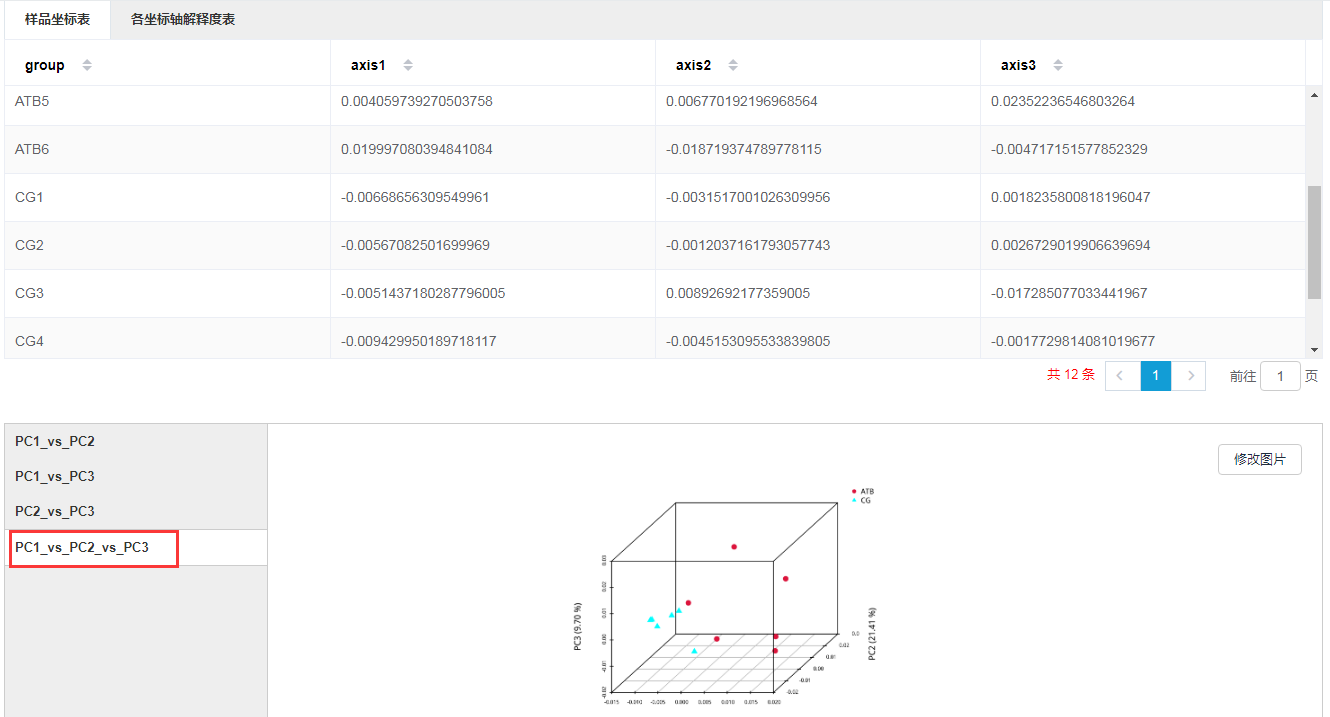Select page 1 in pagination
Screen dimensions: 1330x717
click(x=1155, y=376)
